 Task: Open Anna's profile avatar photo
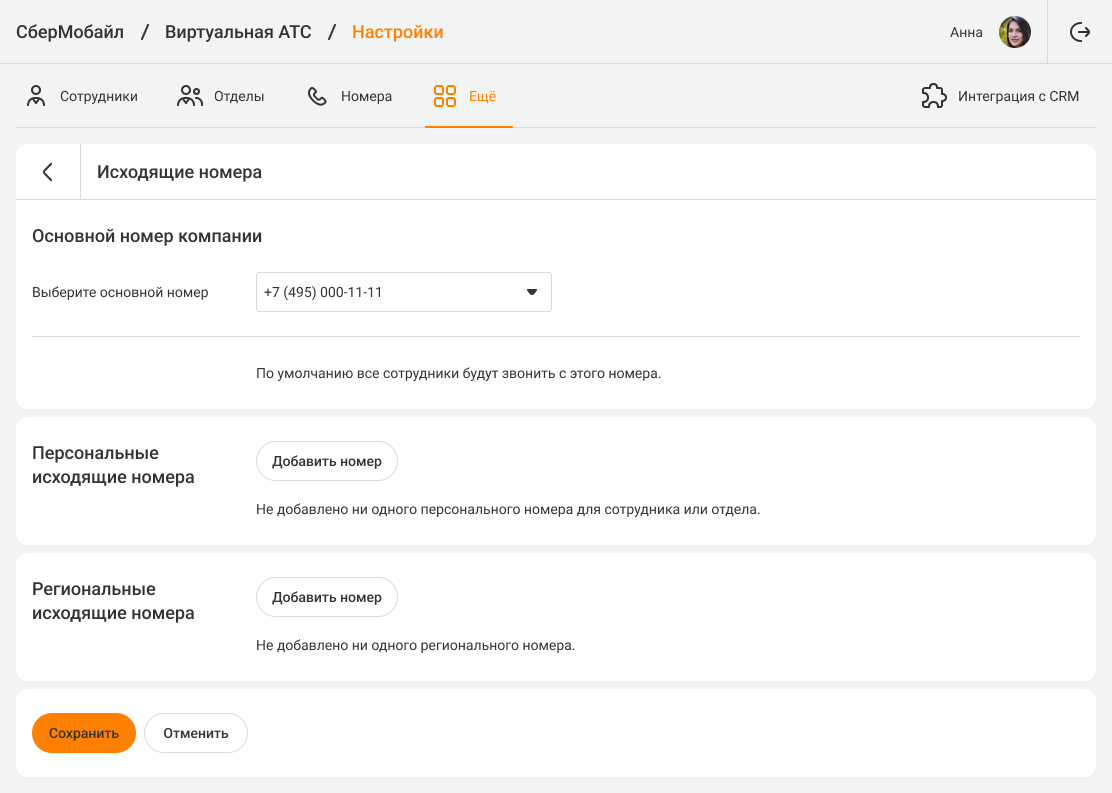1015,32
